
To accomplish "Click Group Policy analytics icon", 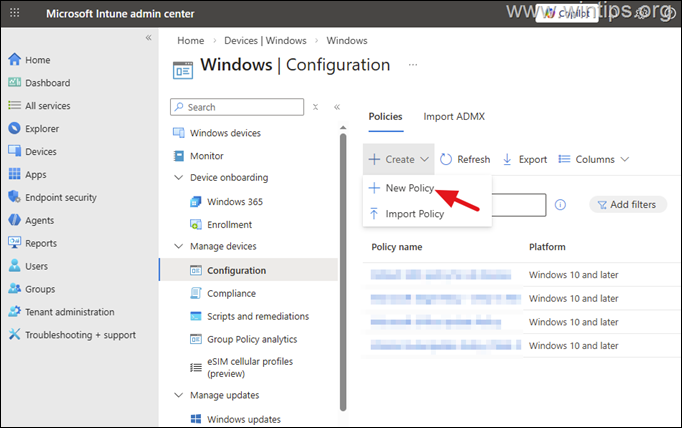I will tap(196, 339).
